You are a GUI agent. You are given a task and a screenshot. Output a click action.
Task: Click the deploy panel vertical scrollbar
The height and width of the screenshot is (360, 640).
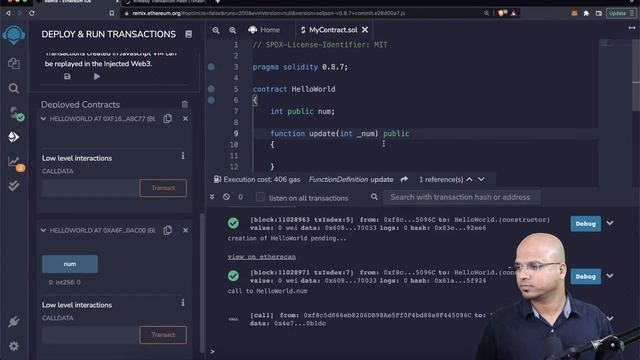click(202, 283)
